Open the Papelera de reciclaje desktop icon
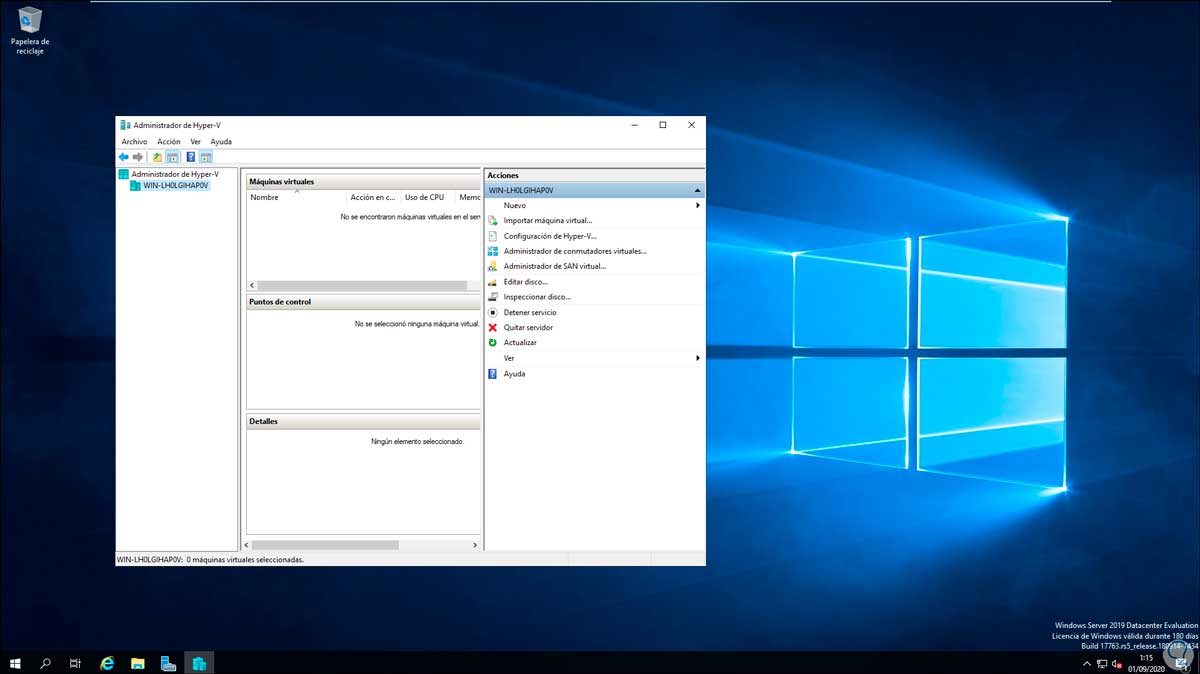1200x674 pixels. click(x=30, y=30)
